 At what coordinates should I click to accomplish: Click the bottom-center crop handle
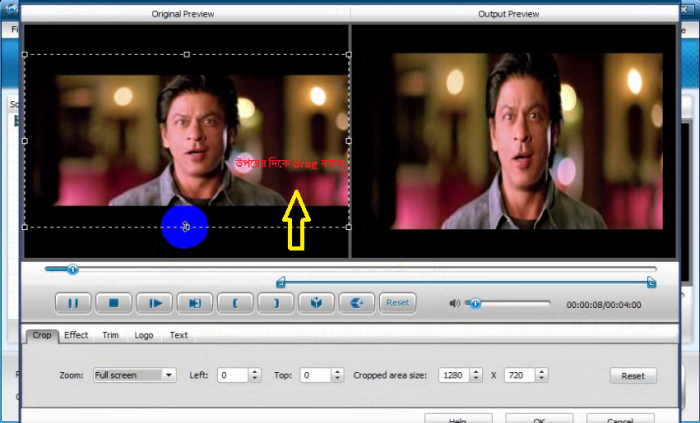186,227
